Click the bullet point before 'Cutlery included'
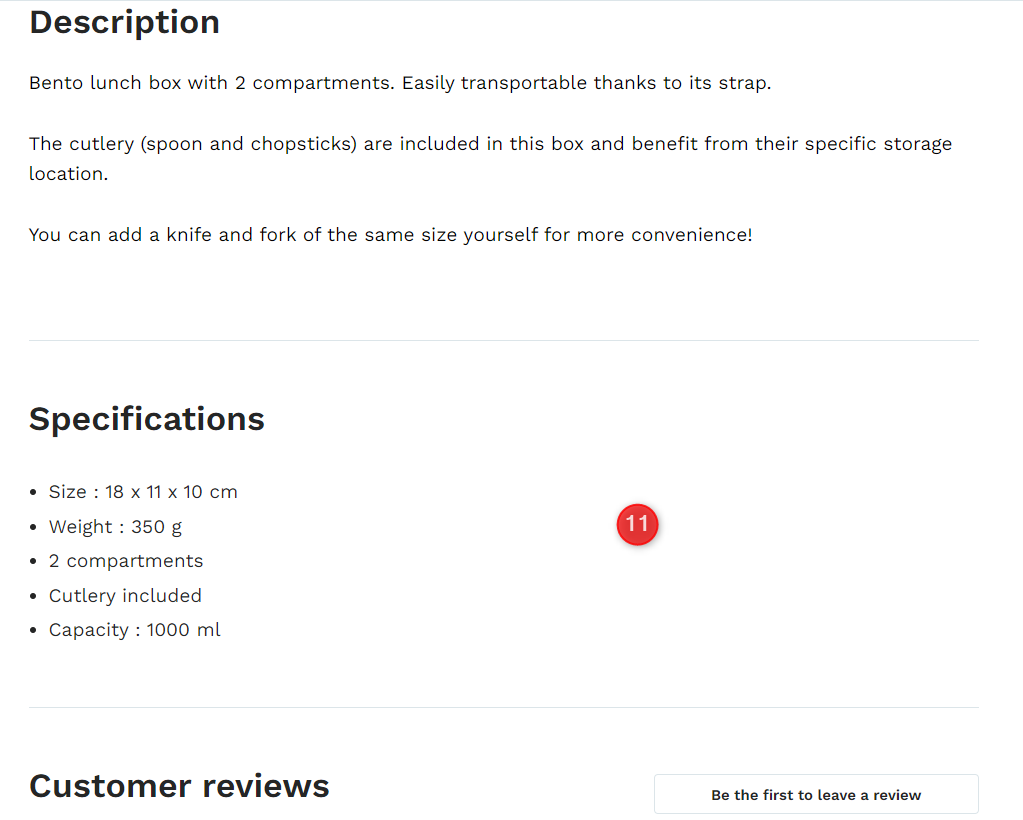The image size is (1023, 820). [x=33, y=596]
